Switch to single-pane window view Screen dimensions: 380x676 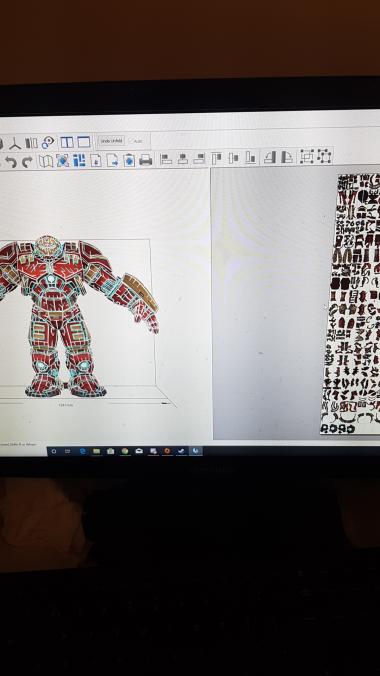click(x=84, y=142)
